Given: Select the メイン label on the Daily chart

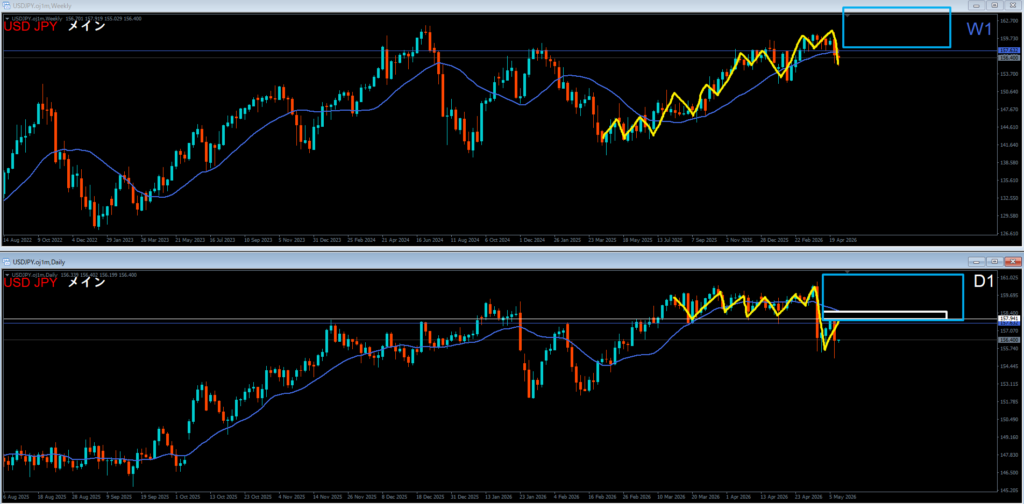Looking at the screenshot, I should pos(87,283).
